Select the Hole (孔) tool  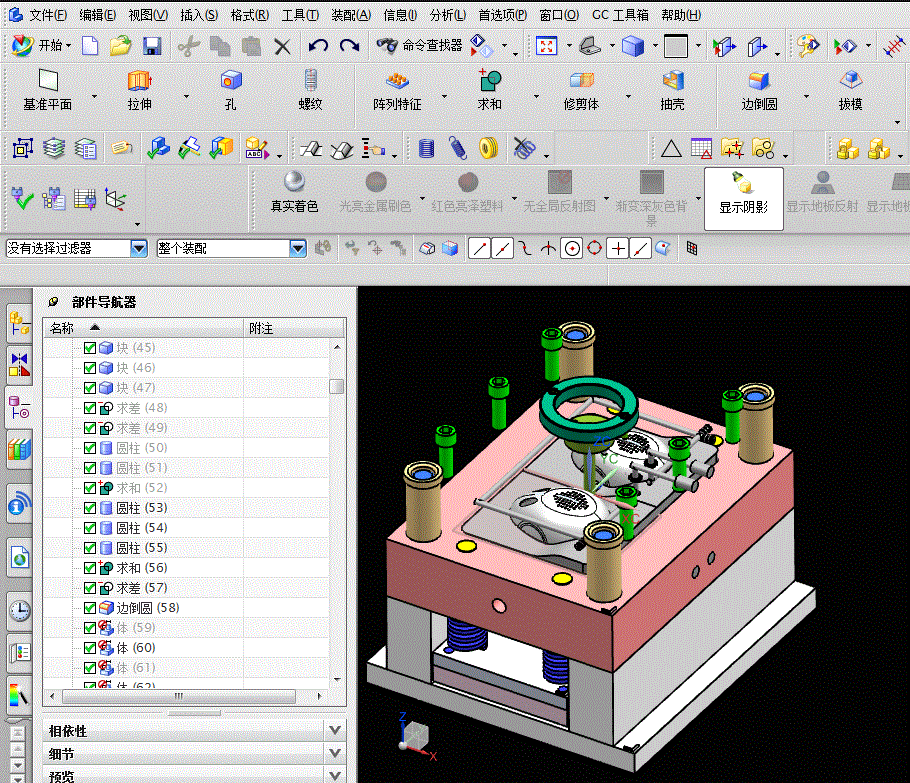[x=231, y=90]
